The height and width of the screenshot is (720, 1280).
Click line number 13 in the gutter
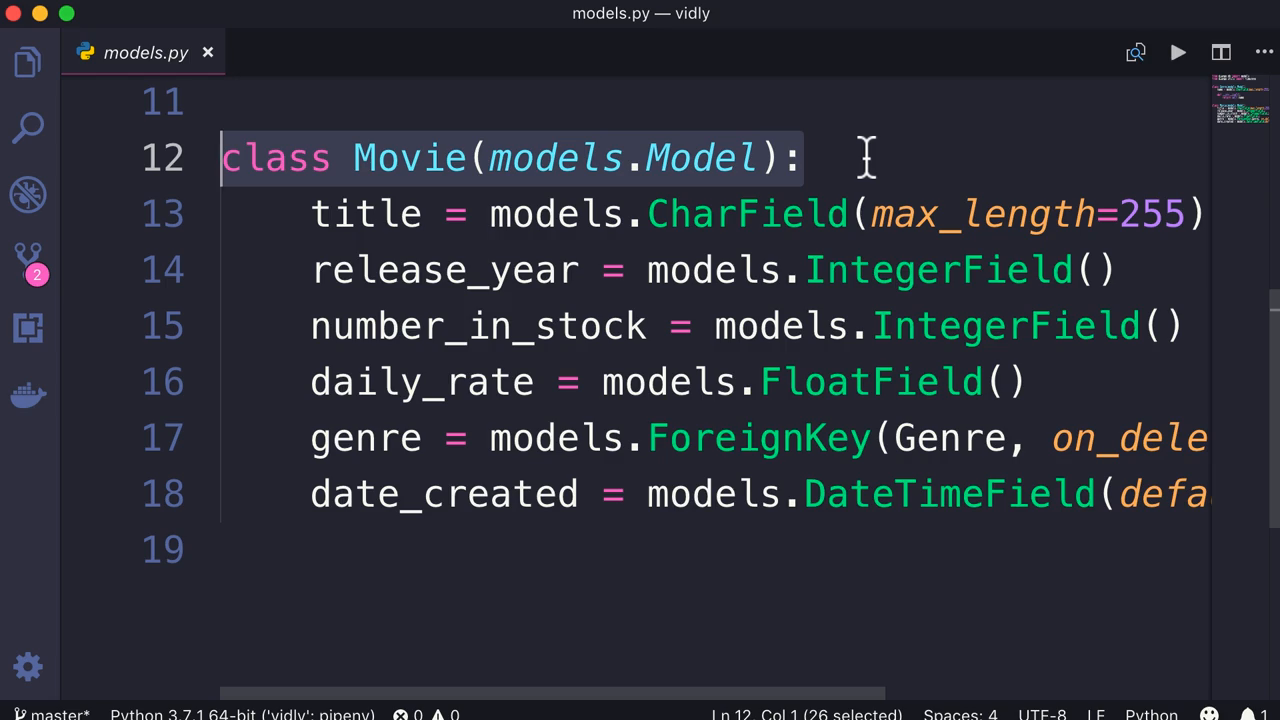tap(163, 214)
